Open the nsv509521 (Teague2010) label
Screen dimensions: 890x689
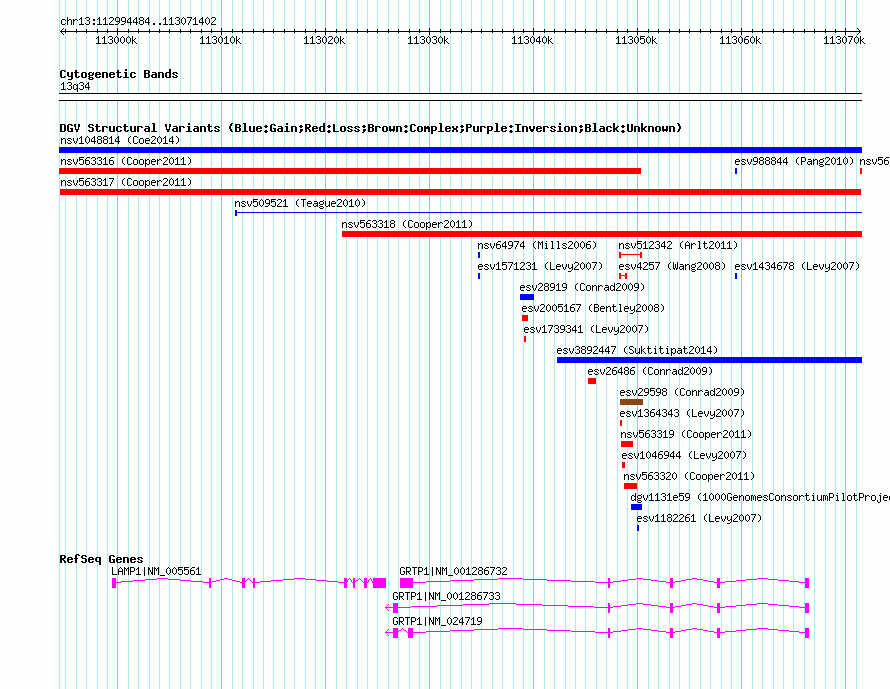coord(300,203)
